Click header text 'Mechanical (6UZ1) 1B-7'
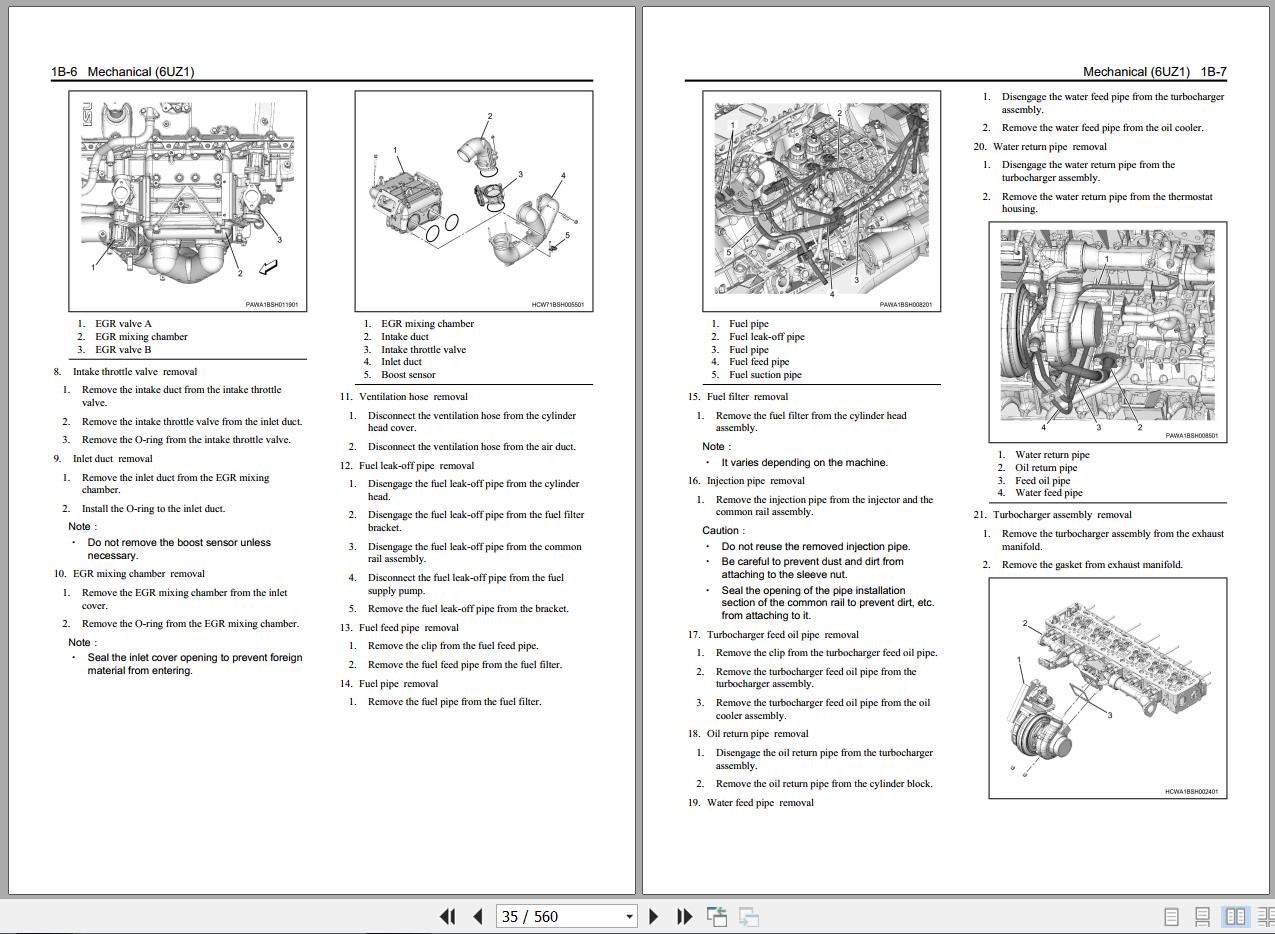Screen dimensions: 1275x934 [1155, 72]
